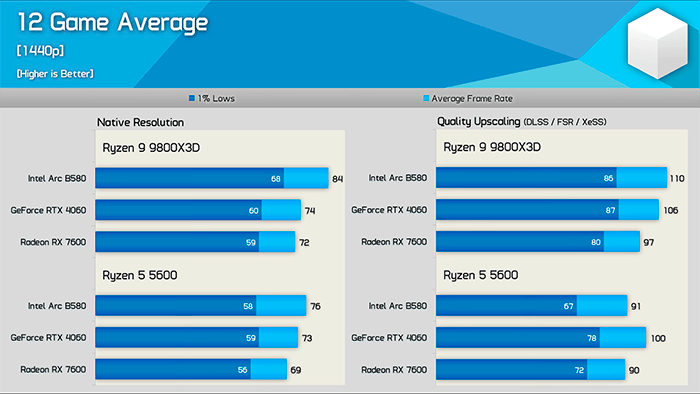The image size is (700, 394).
Task: Select GeForce RTX 4060 bar showing 74
Action: (x=198, y=210)
